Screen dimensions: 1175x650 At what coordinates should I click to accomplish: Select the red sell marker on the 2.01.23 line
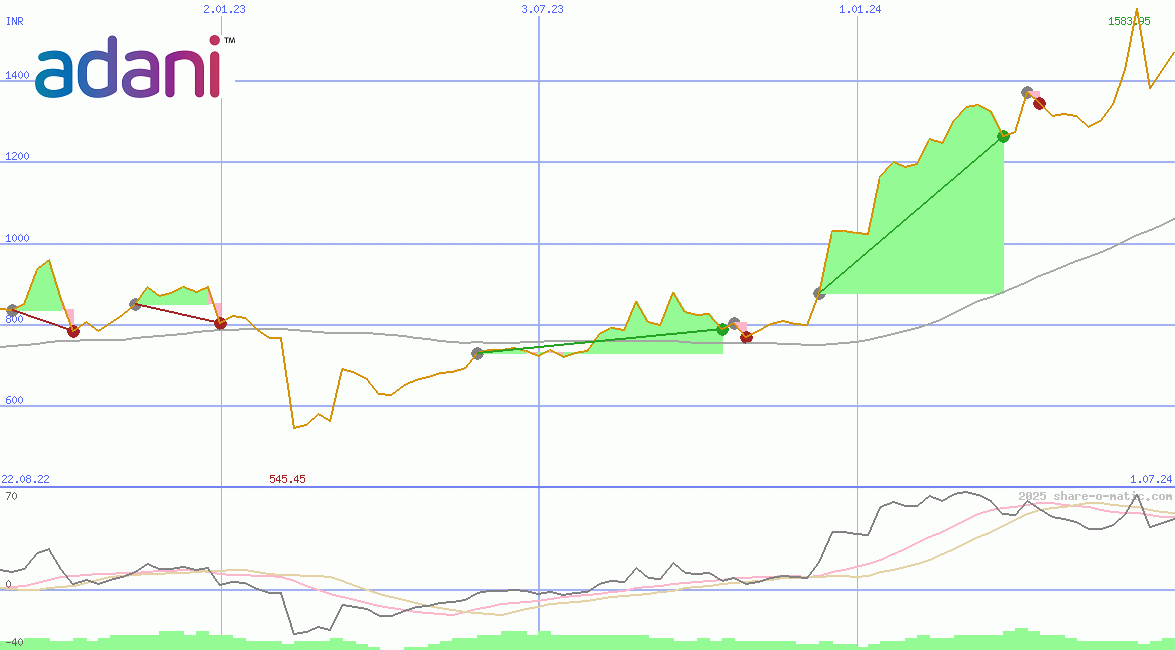pyautogui.click(x=220, y=323)
